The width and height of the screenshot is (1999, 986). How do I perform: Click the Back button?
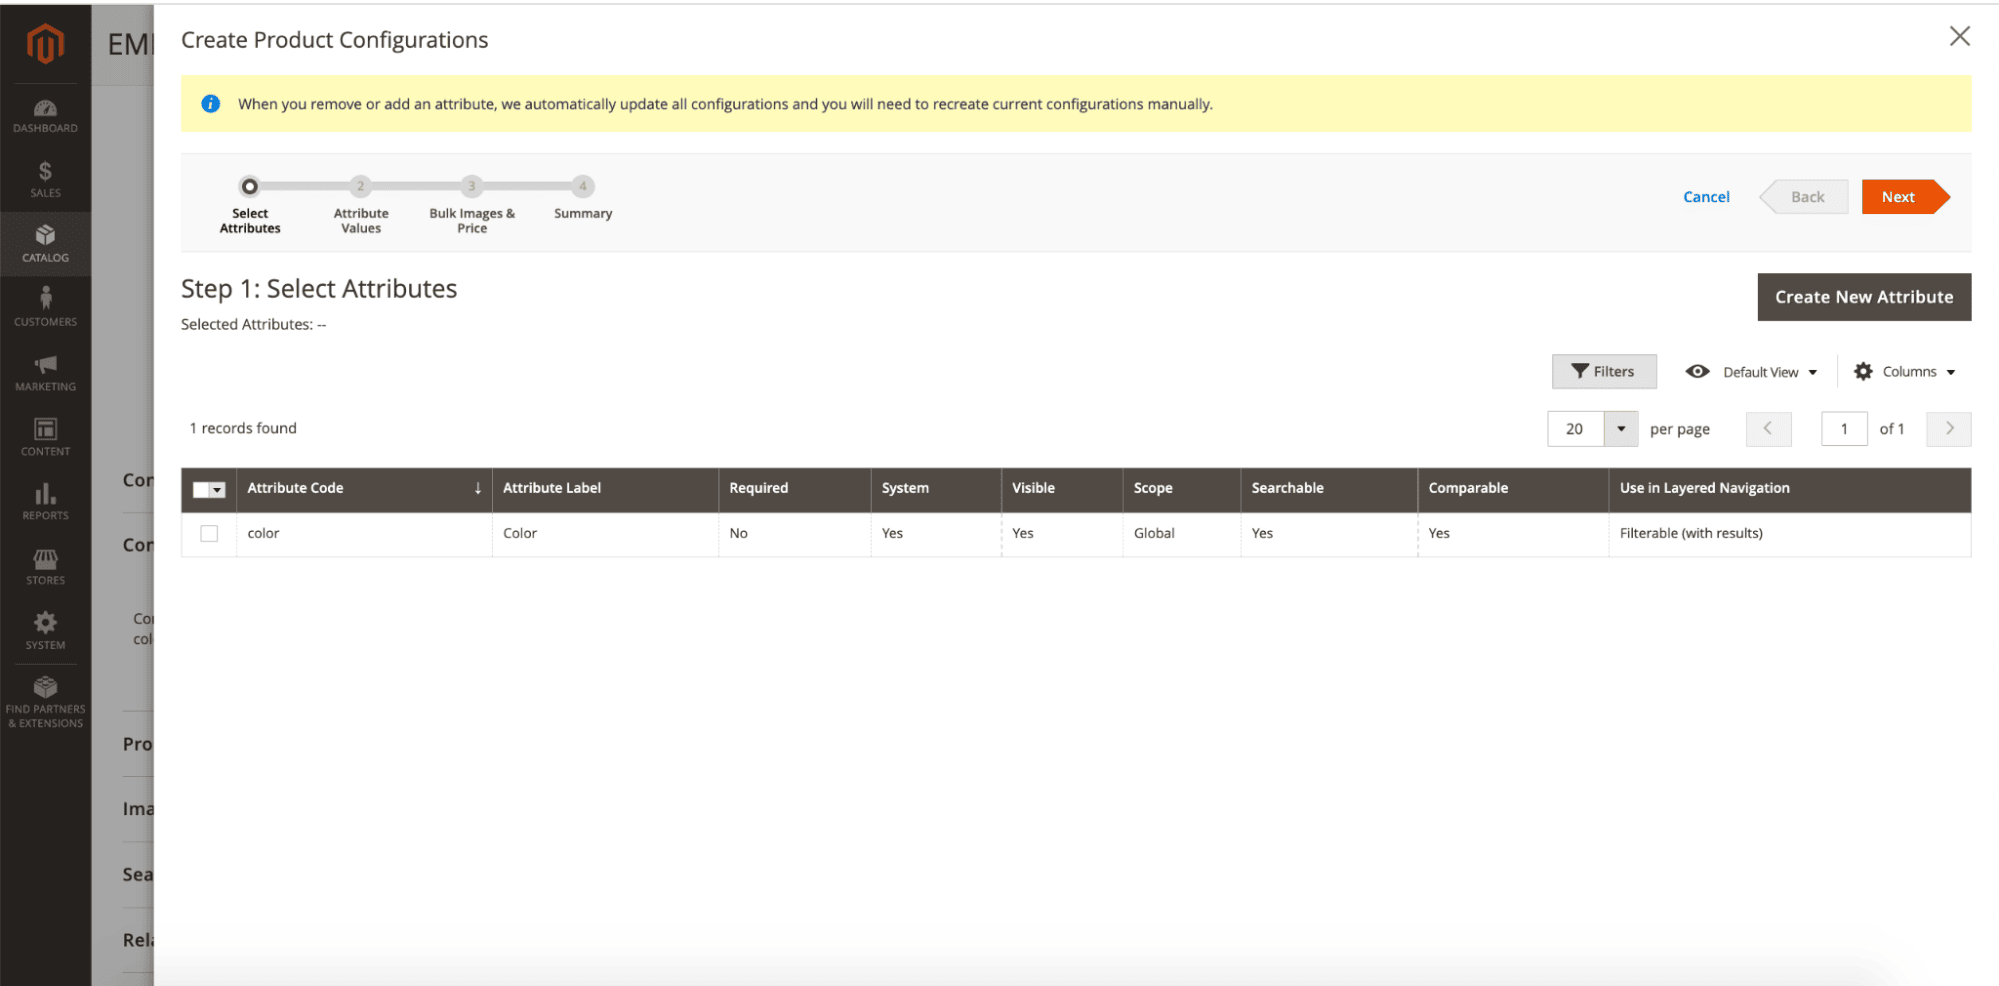1804,197
